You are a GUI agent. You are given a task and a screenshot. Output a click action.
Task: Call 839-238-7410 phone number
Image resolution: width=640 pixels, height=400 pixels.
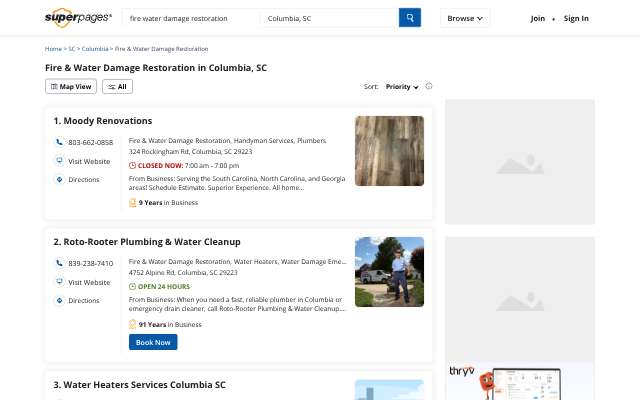91,263
